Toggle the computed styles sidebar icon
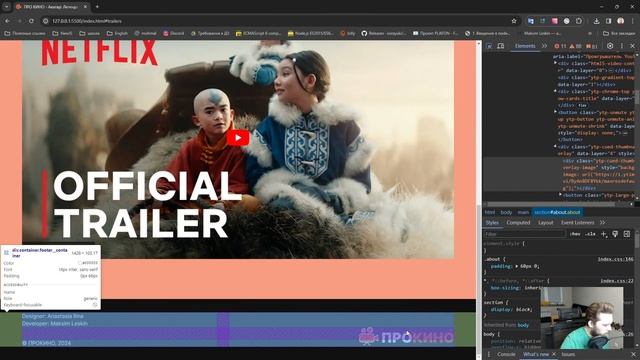Image resolution: width=640 pixels, height=360 pixels. tap(627, 234)
